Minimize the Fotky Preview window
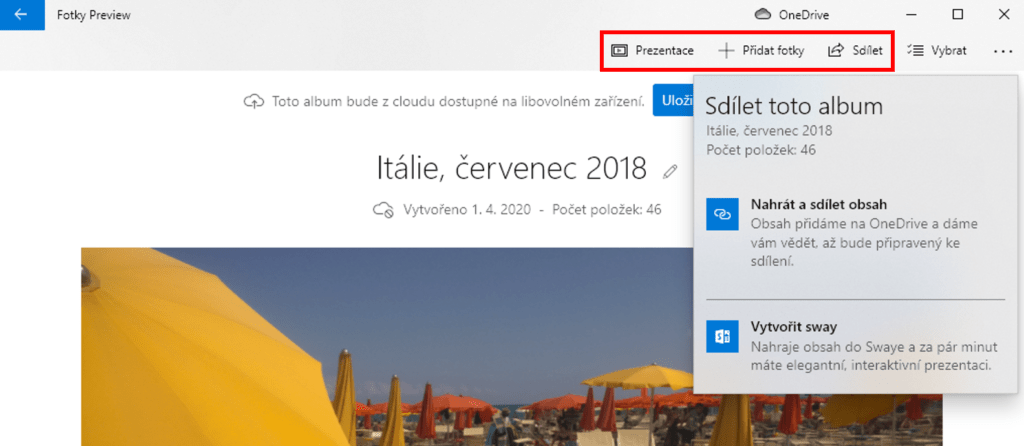The width and height of the screenshot is (1024, 446). tap(911, 15)
